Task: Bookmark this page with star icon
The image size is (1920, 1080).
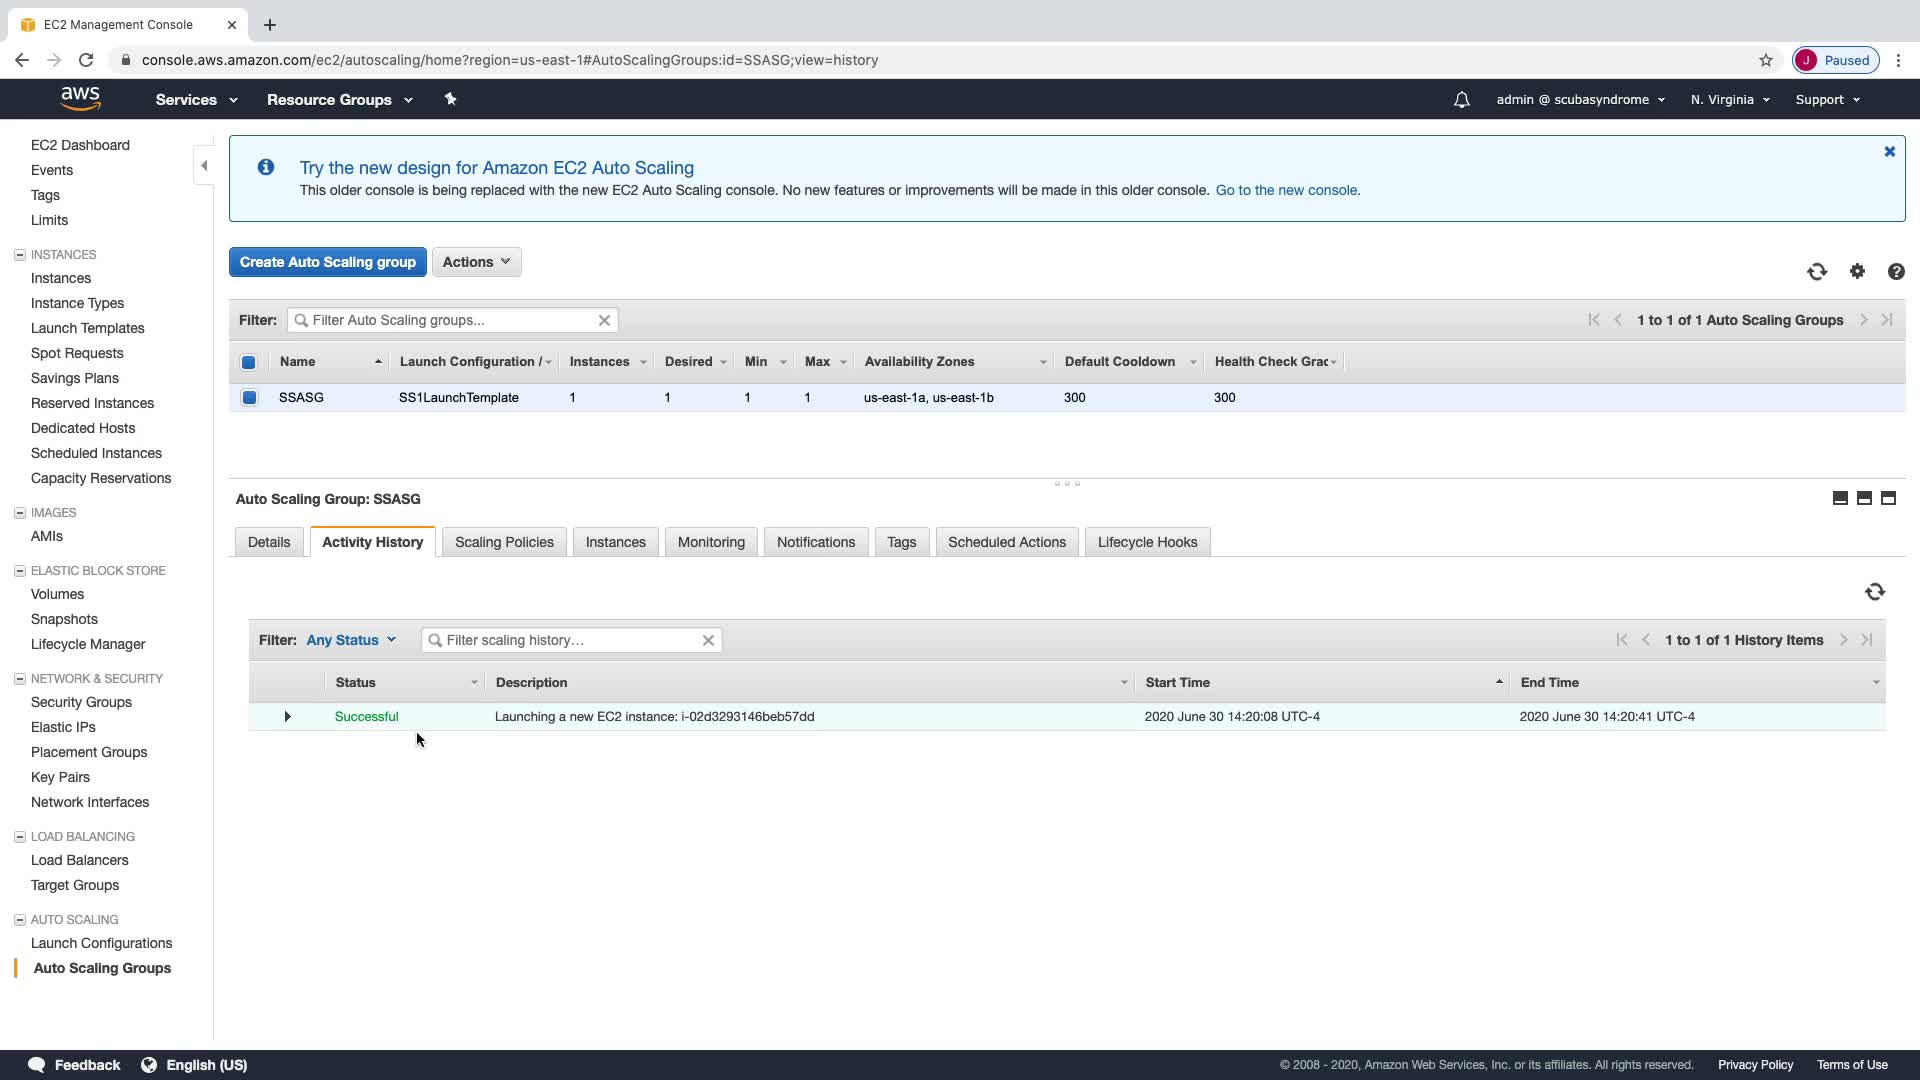Action: tap(1766, 60)
